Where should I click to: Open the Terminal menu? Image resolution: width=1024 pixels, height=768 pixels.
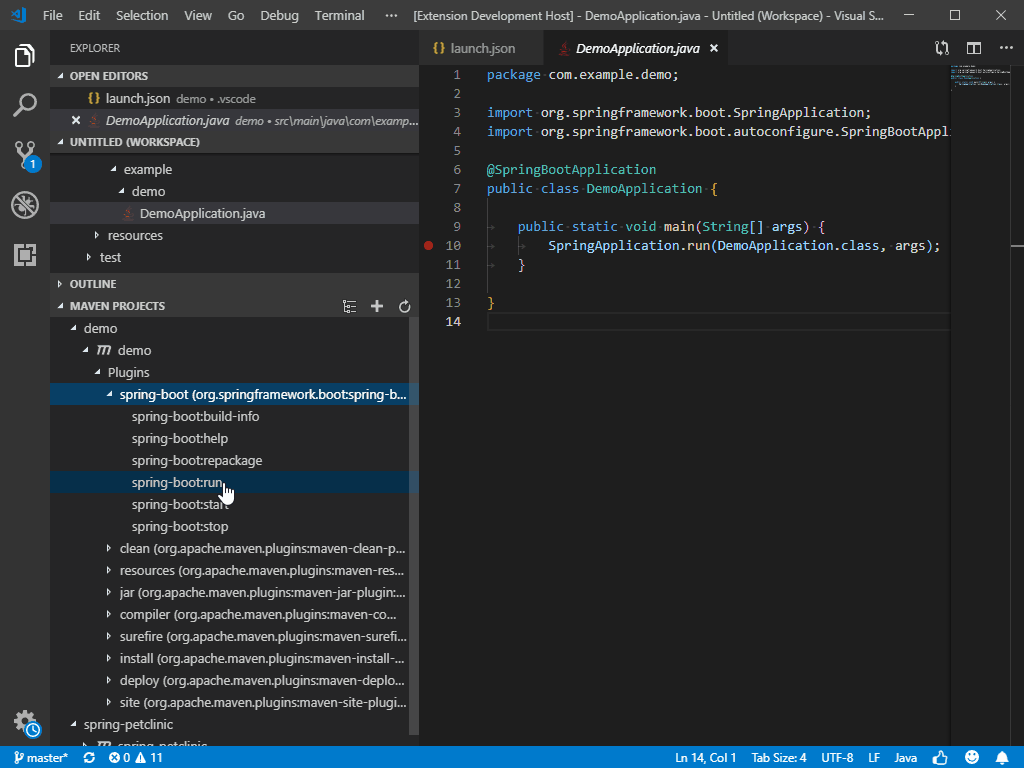[339, 15]
